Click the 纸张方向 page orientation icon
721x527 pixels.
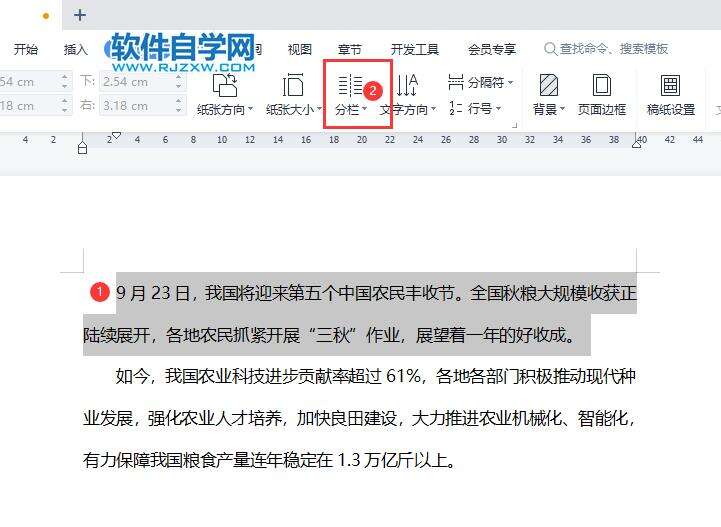(225, 86)
